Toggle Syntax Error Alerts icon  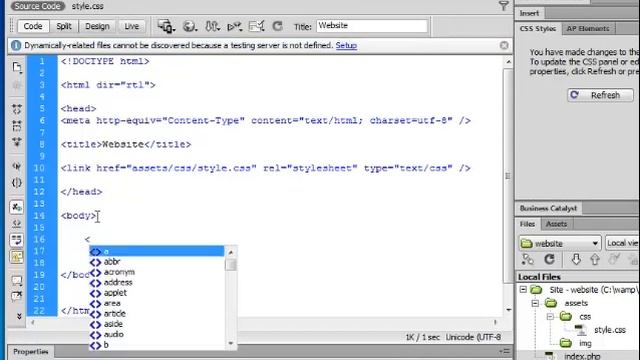pos(17,257)
